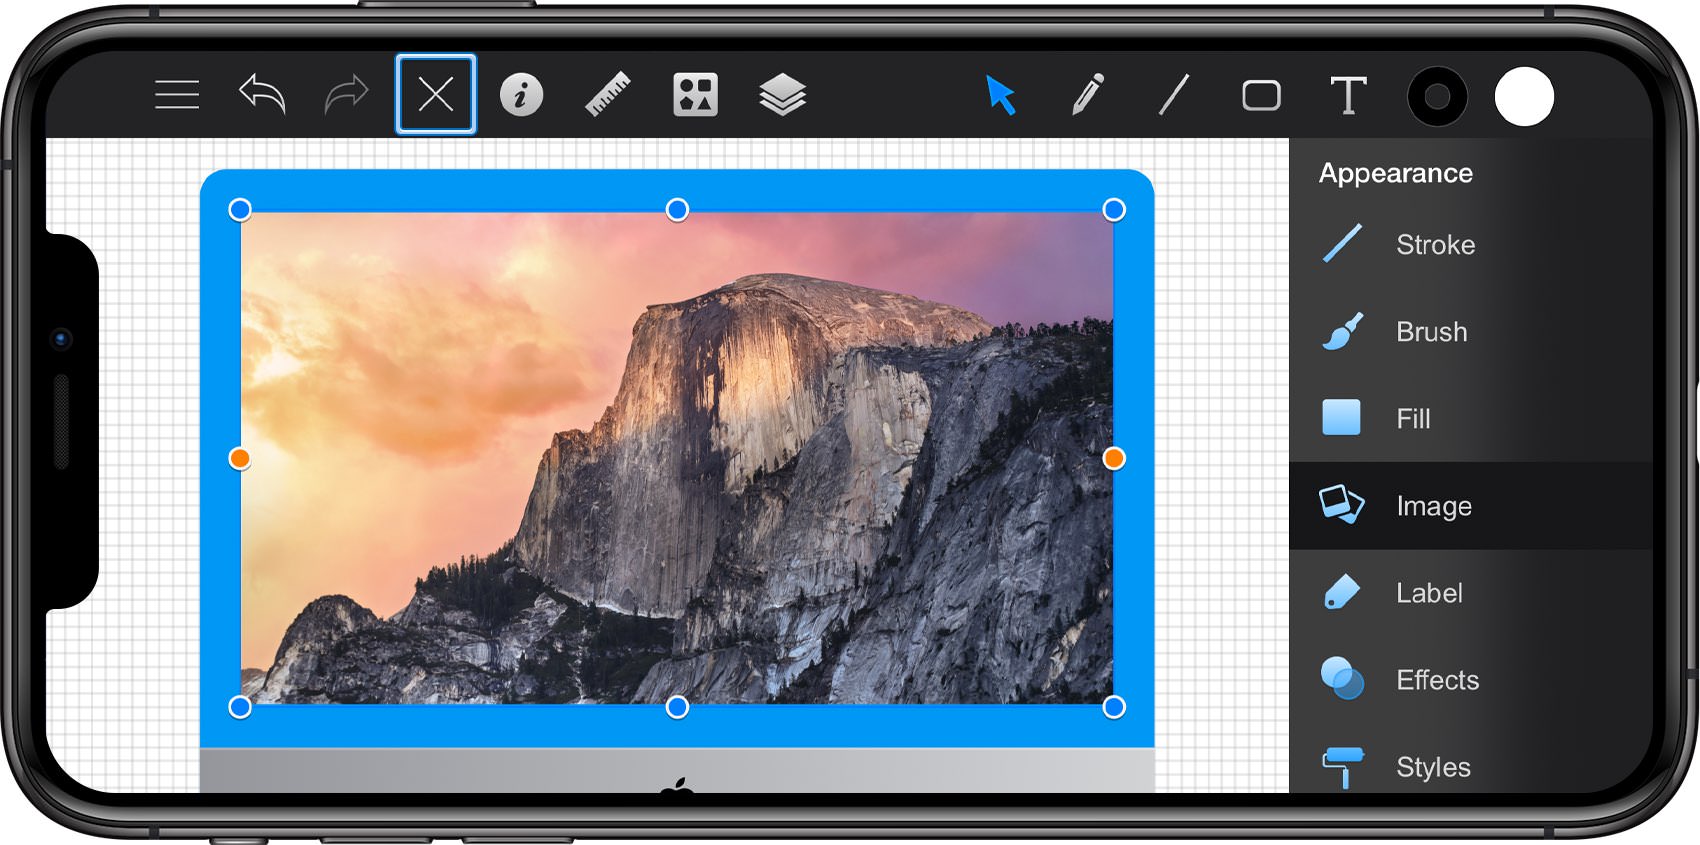Open Brush appearance settings
This screenshot has height=845, width=1700.
click(1470, 331)
